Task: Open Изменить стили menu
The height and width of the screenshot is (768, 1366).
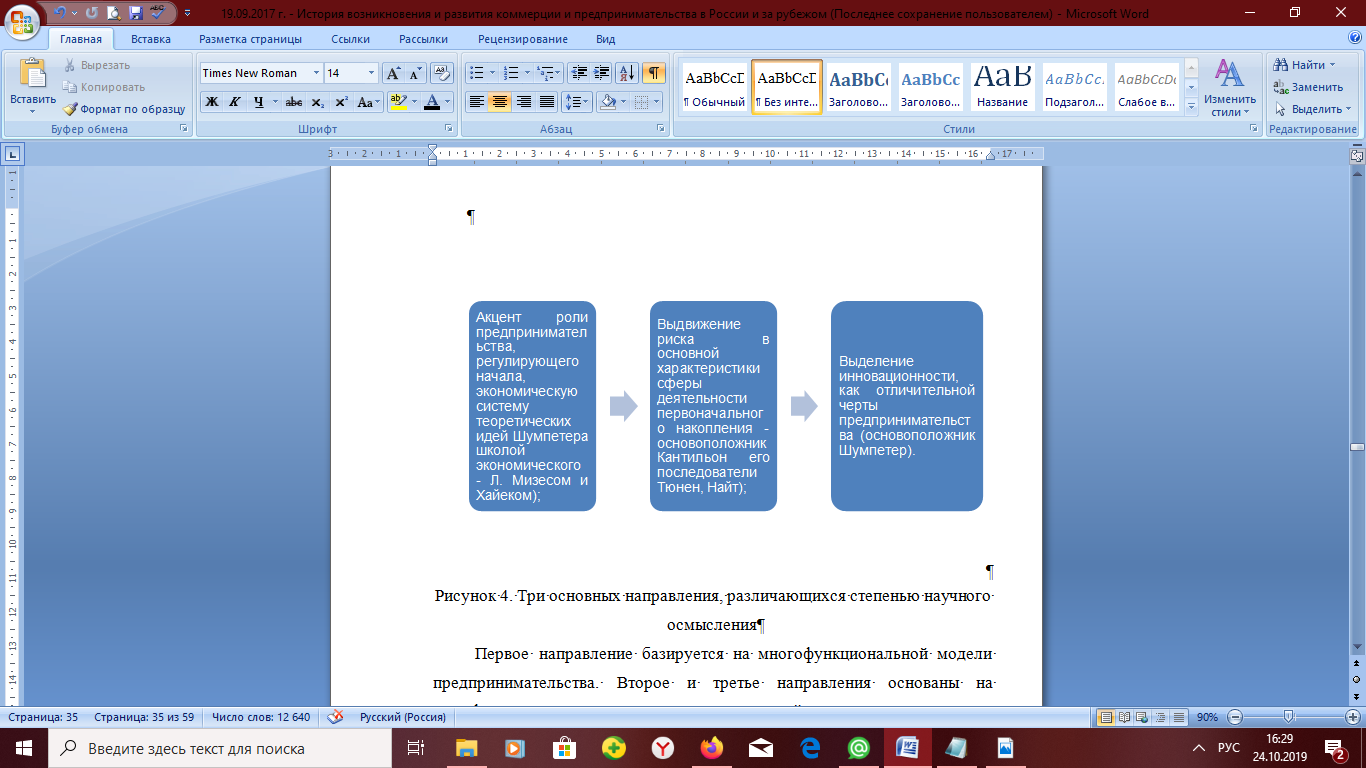Action: tap(1229, 88)
